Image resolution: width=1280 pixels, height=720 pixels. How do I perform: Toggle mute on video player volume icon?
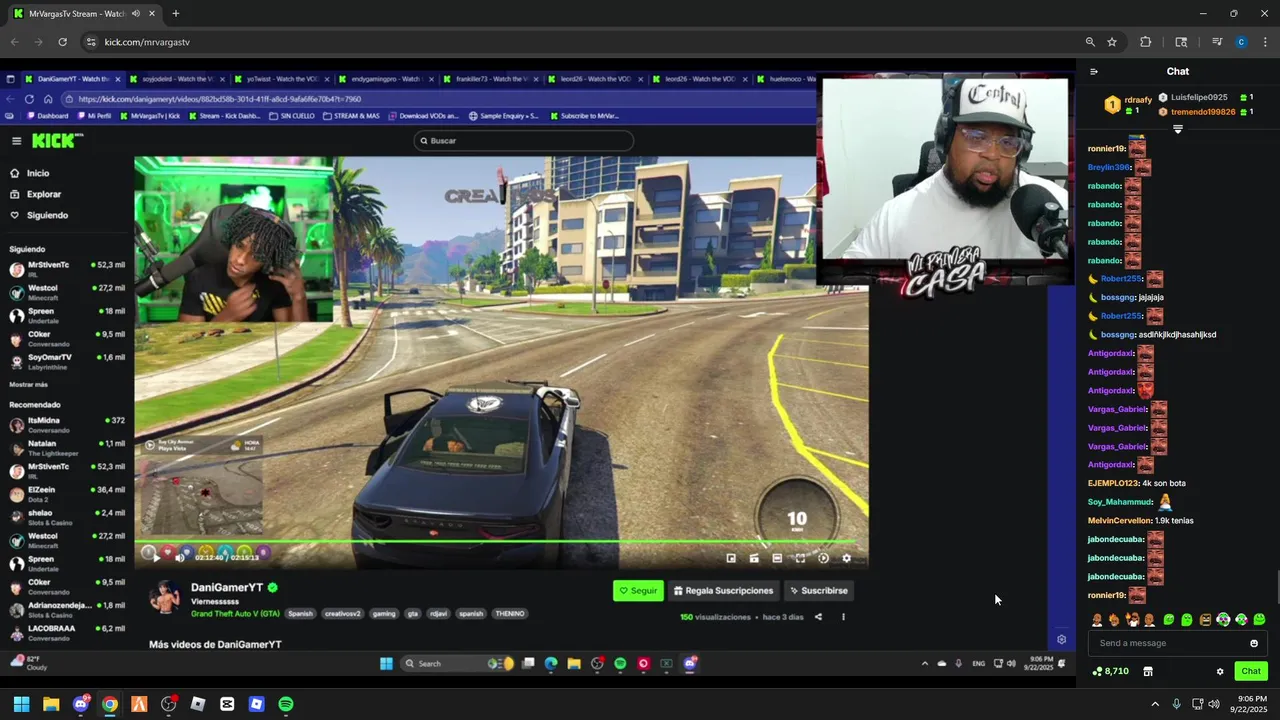coord(179,558)
